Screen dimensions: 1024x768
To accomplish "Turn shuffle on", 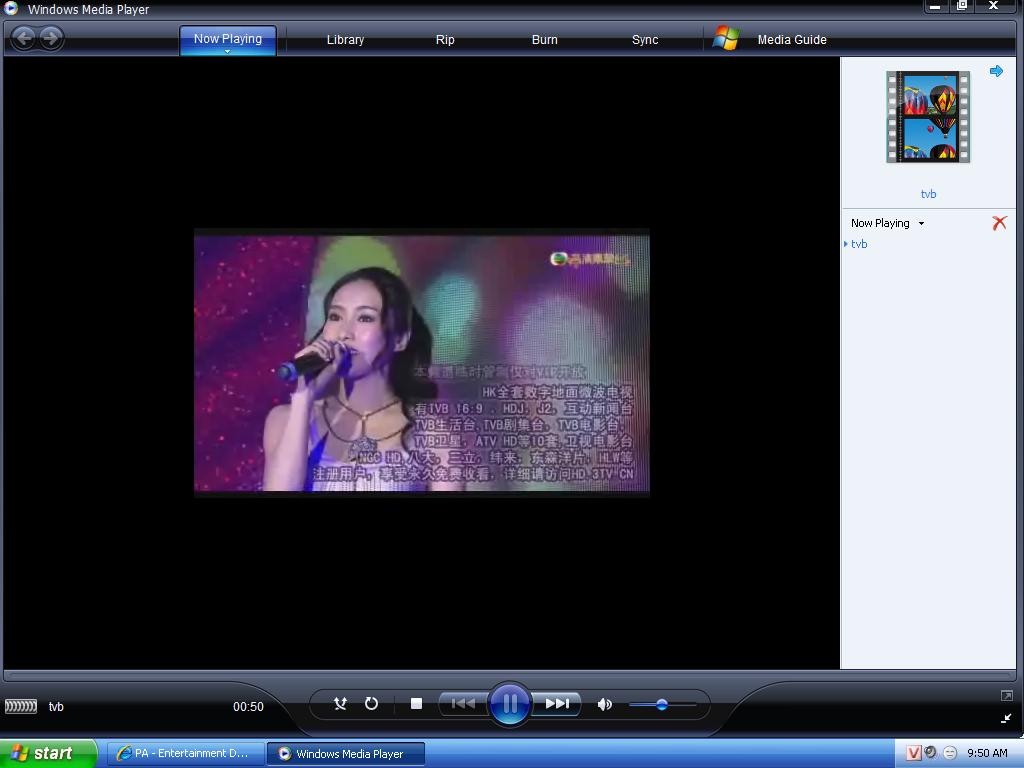I will click(x=340, y=703).
